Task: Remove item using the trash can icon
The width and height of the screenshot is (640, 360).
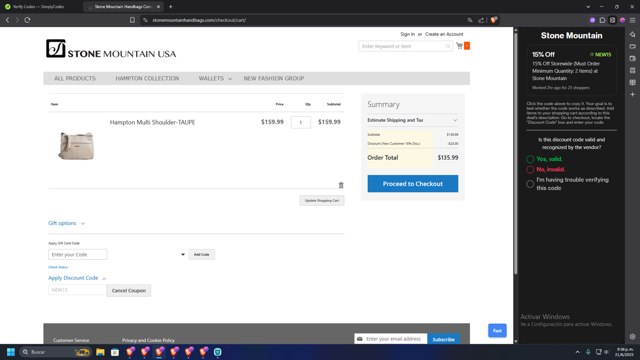Action: point(341,185)
